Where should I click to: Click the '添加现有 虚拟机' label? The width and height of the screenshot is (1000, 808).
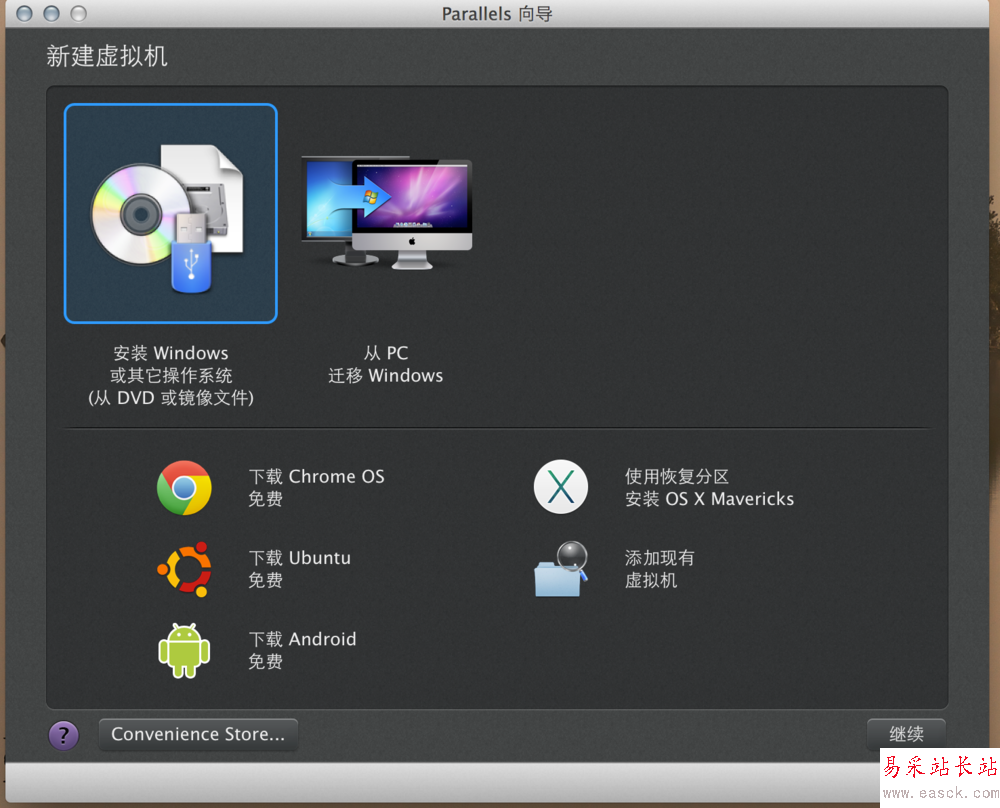[659, 569]
